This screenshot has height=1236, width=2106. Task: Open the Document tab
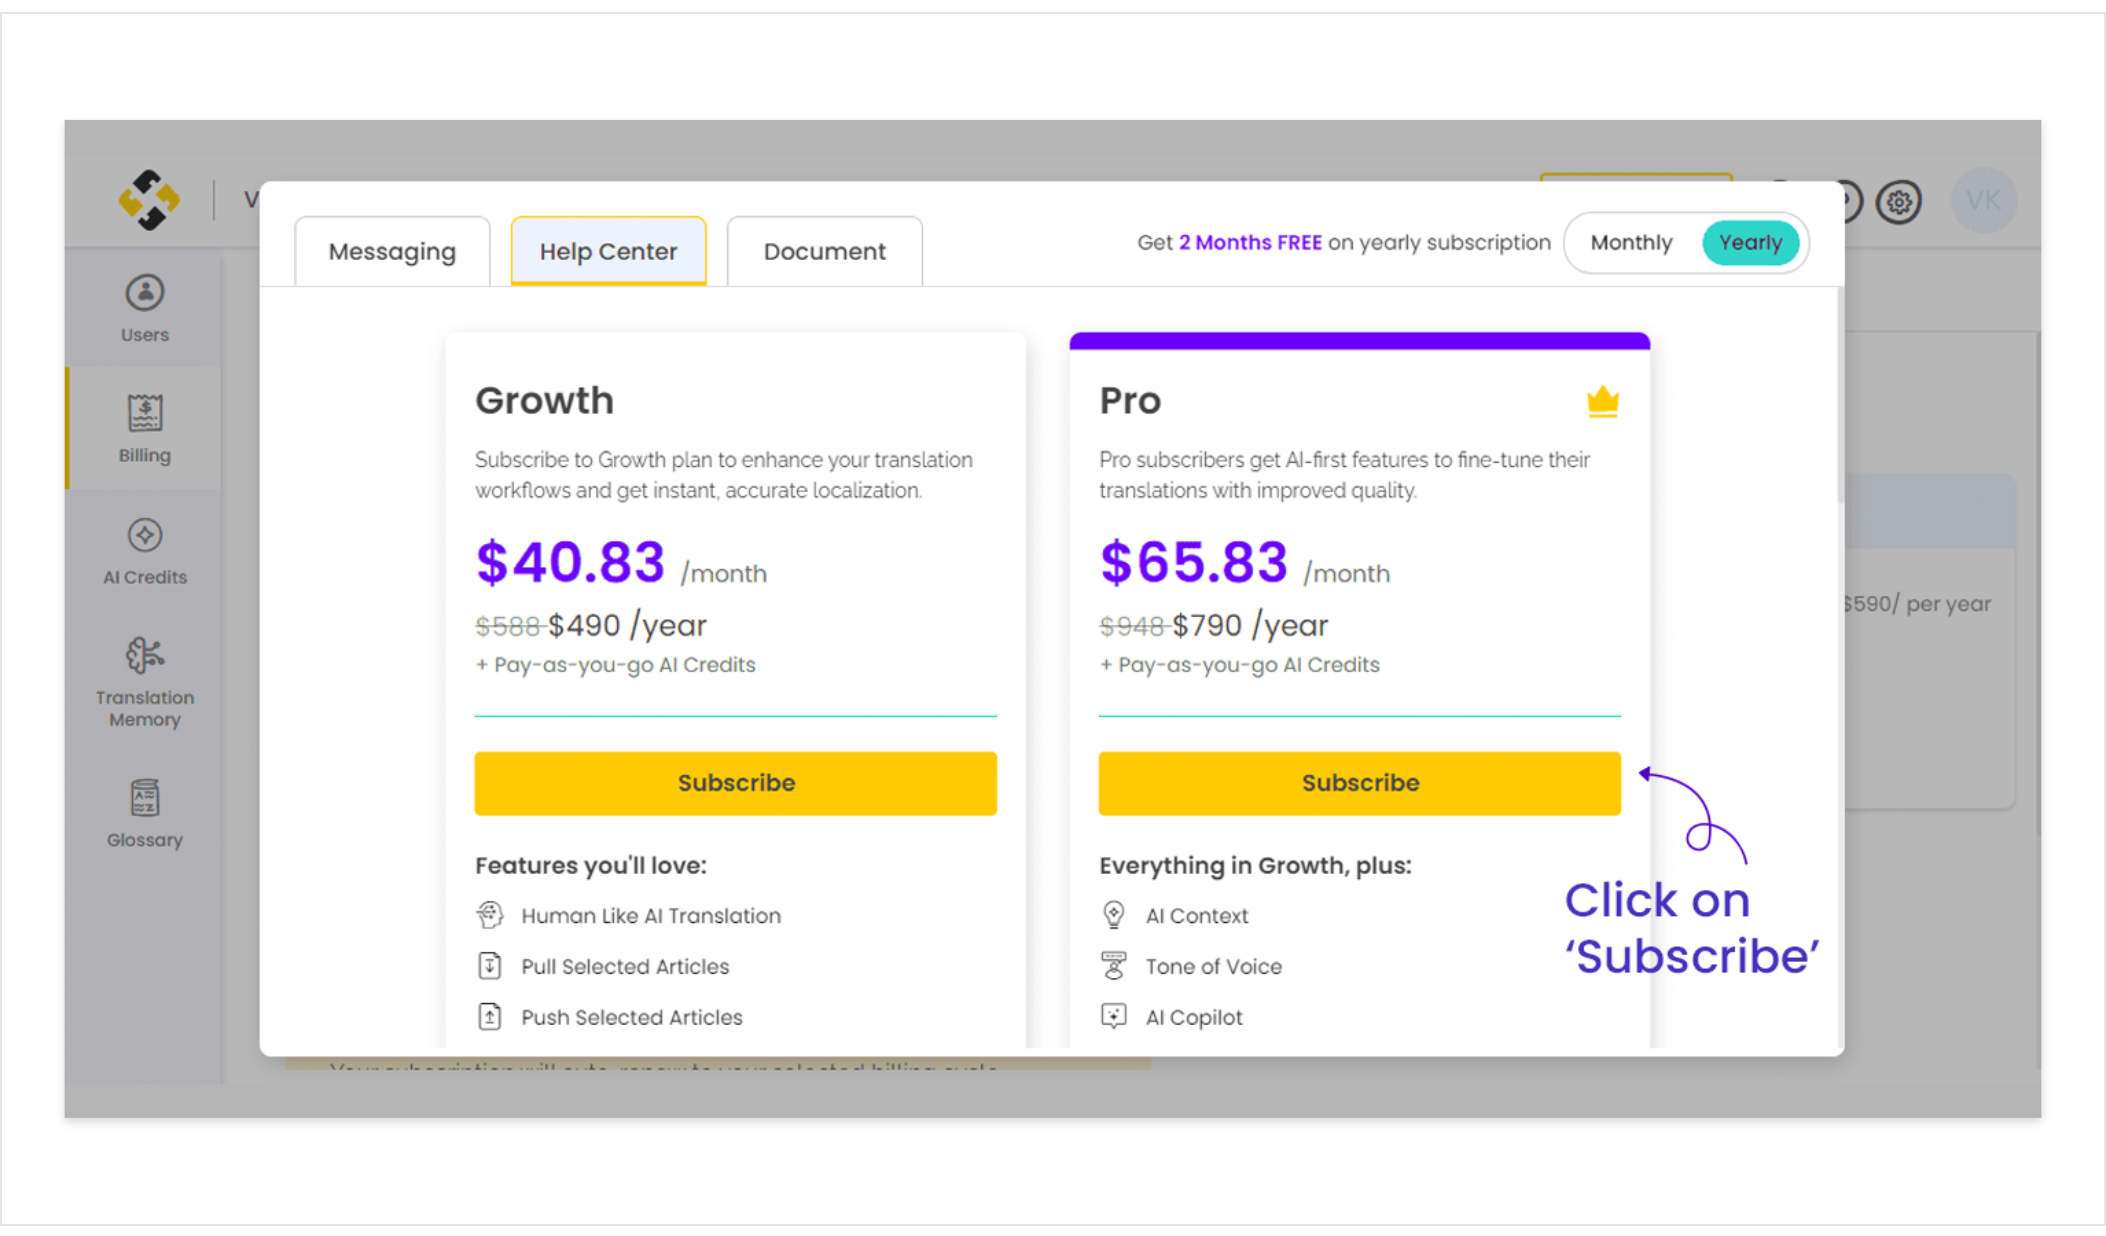pos(824,251)
